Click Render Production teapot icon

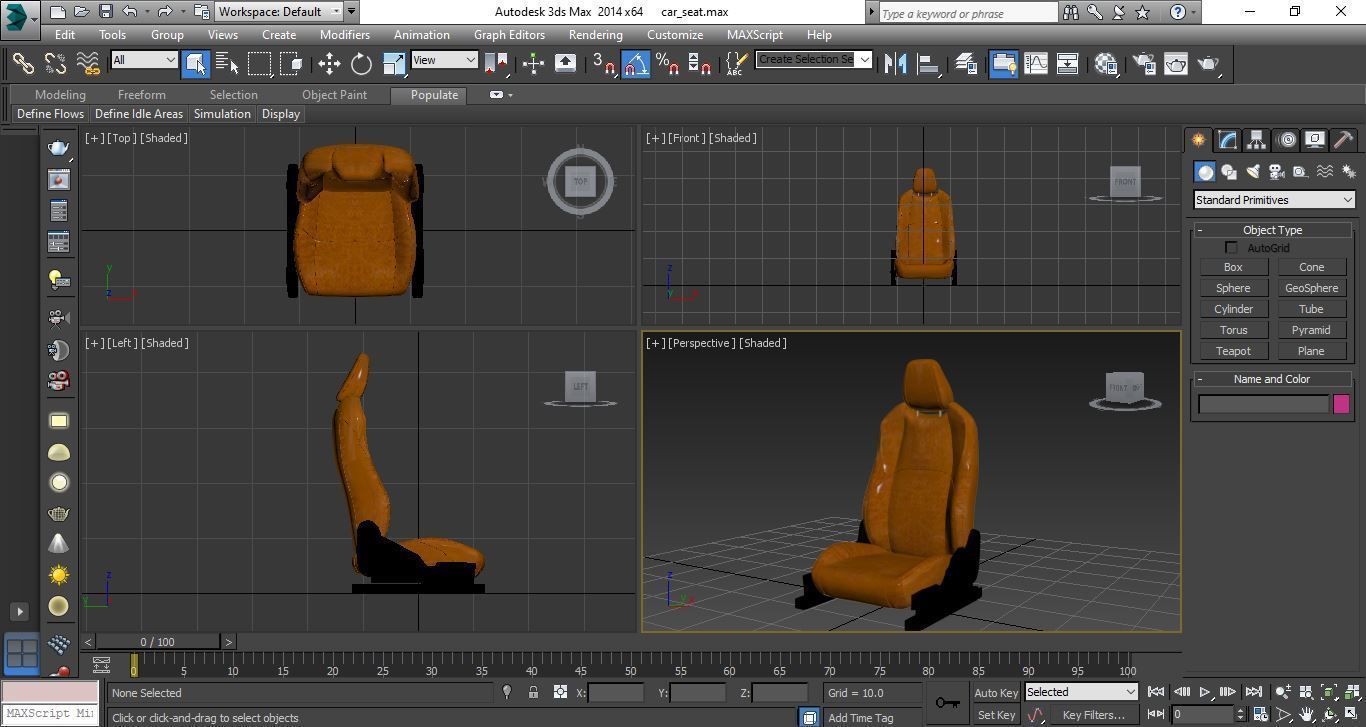click(1209, 63)
